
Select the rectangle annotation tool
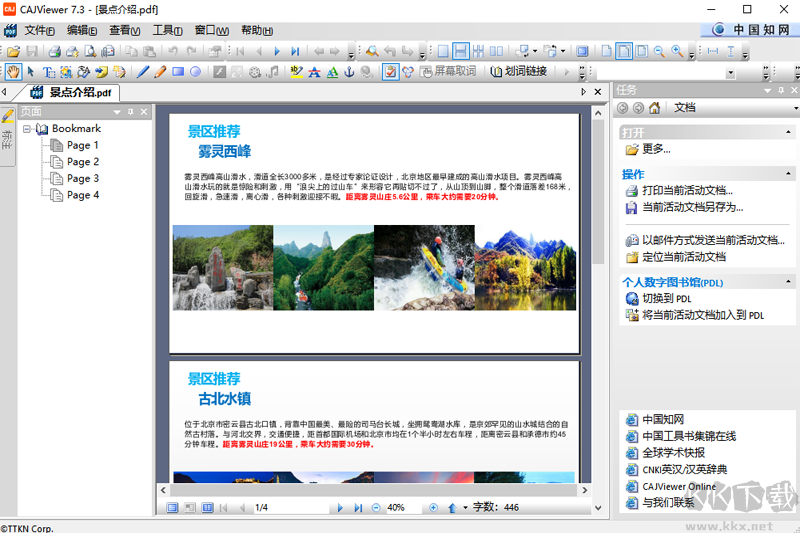pos(178,71)
